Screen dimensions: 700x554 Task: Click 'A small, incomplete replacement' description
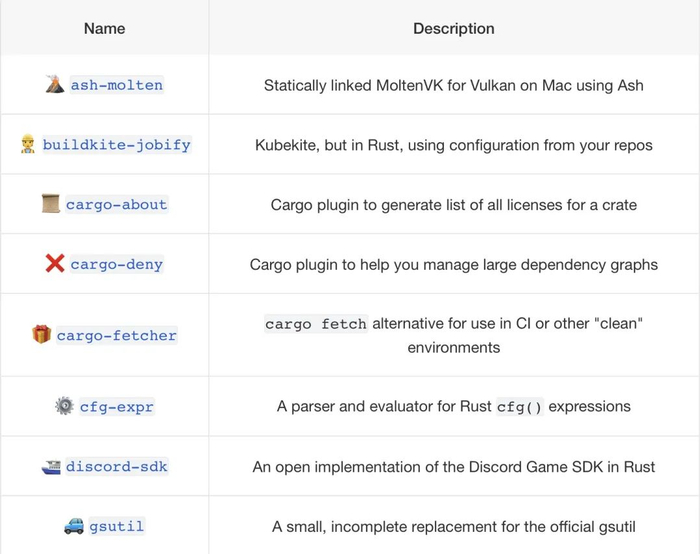[x=454, y=527]
